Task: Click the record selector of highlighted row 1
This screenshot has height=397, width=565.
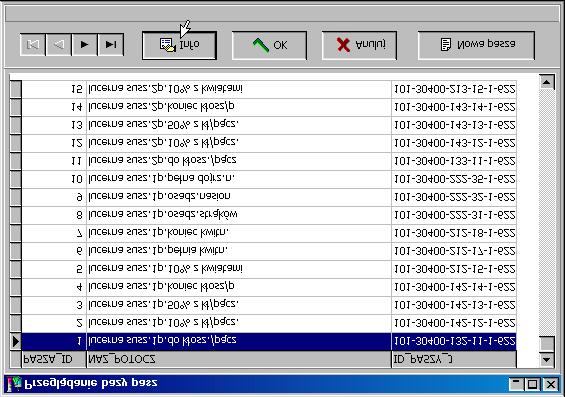Action: click(15, 341)
